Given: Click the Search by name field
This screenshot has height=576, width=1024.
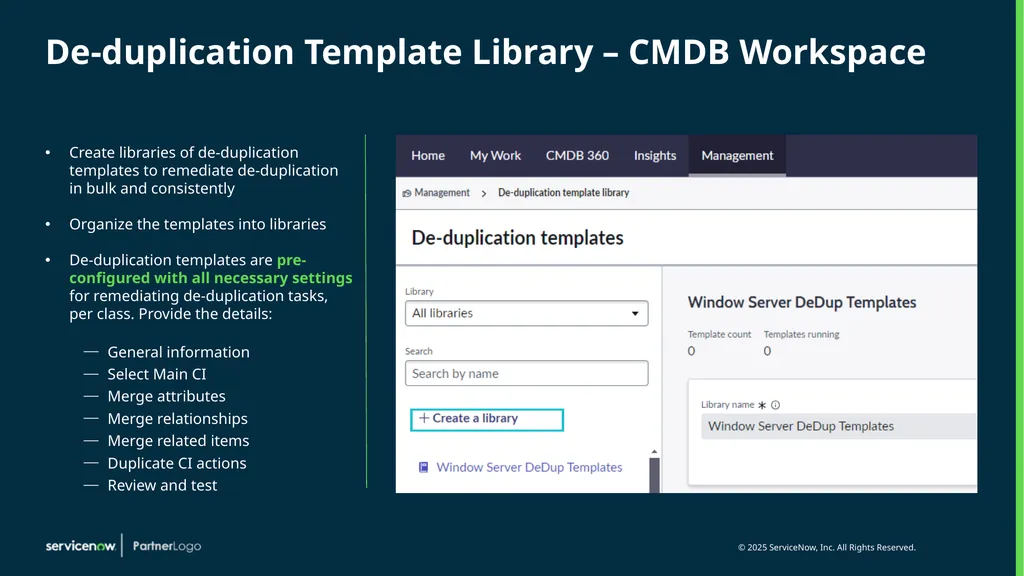Looking at the screenshot, I should pyautogui.click(x=526, y=374).
